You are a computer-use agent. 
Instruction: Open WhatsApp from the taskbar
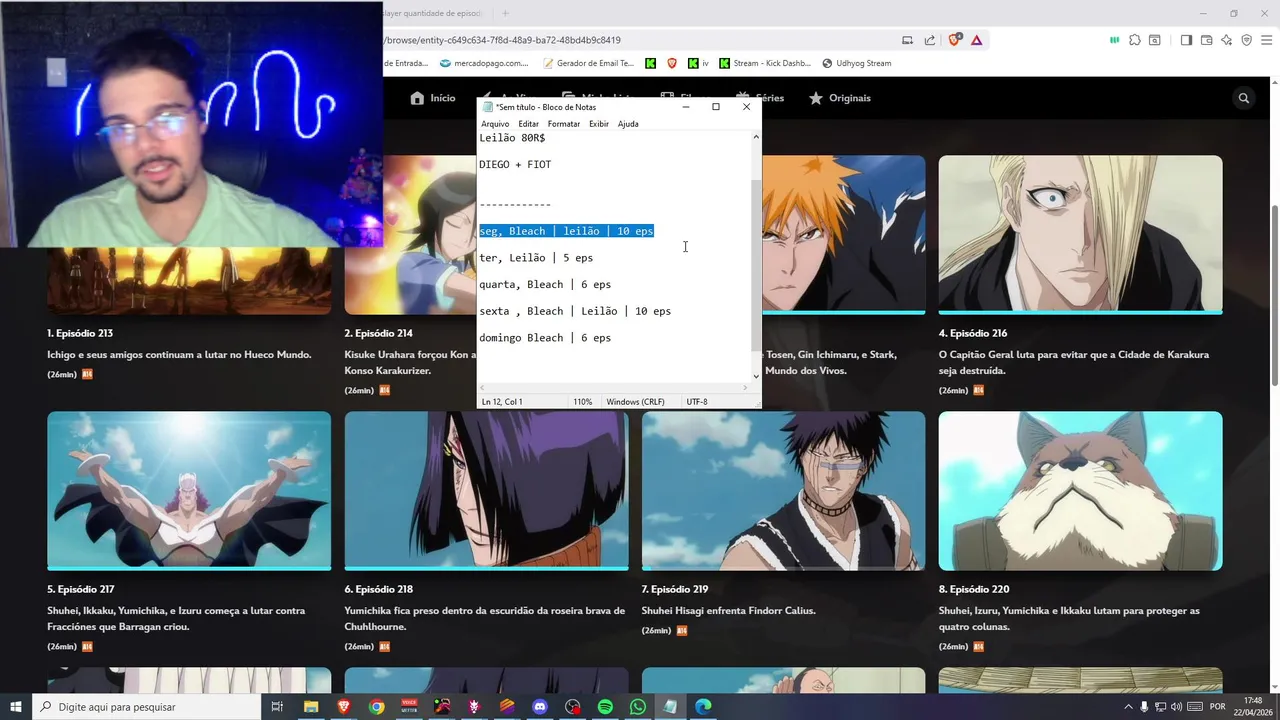(638, 707)
